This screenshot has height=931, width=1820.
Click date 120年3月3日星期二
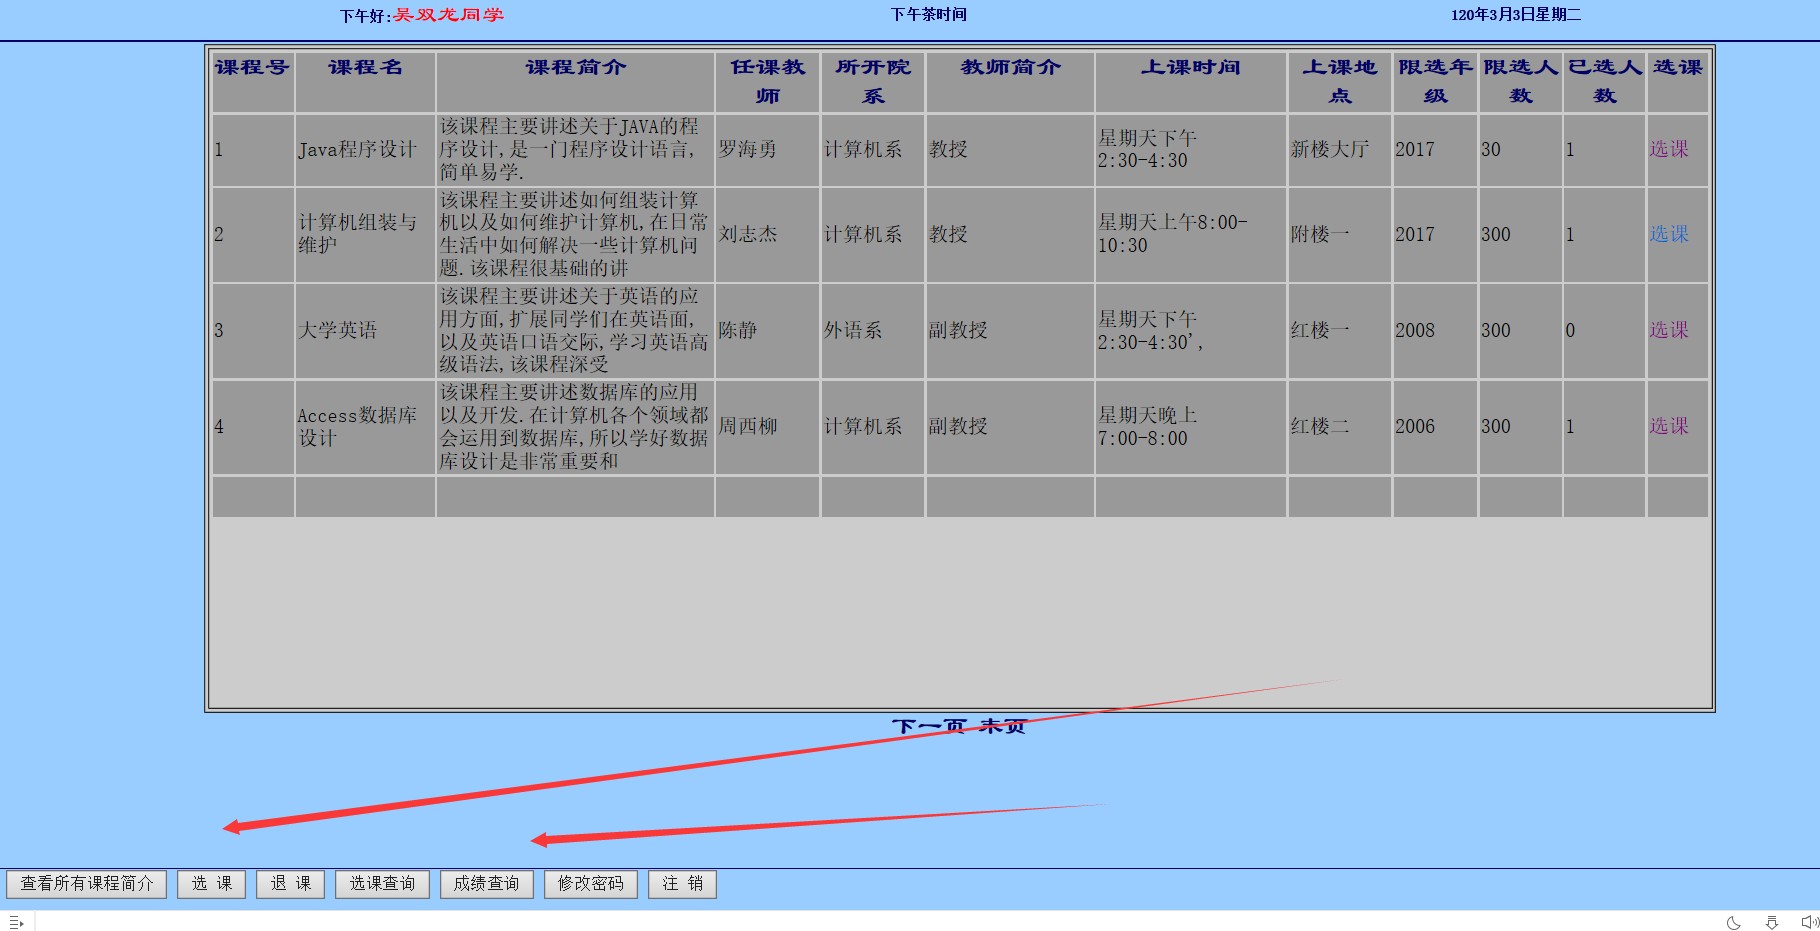[1516, 14]
